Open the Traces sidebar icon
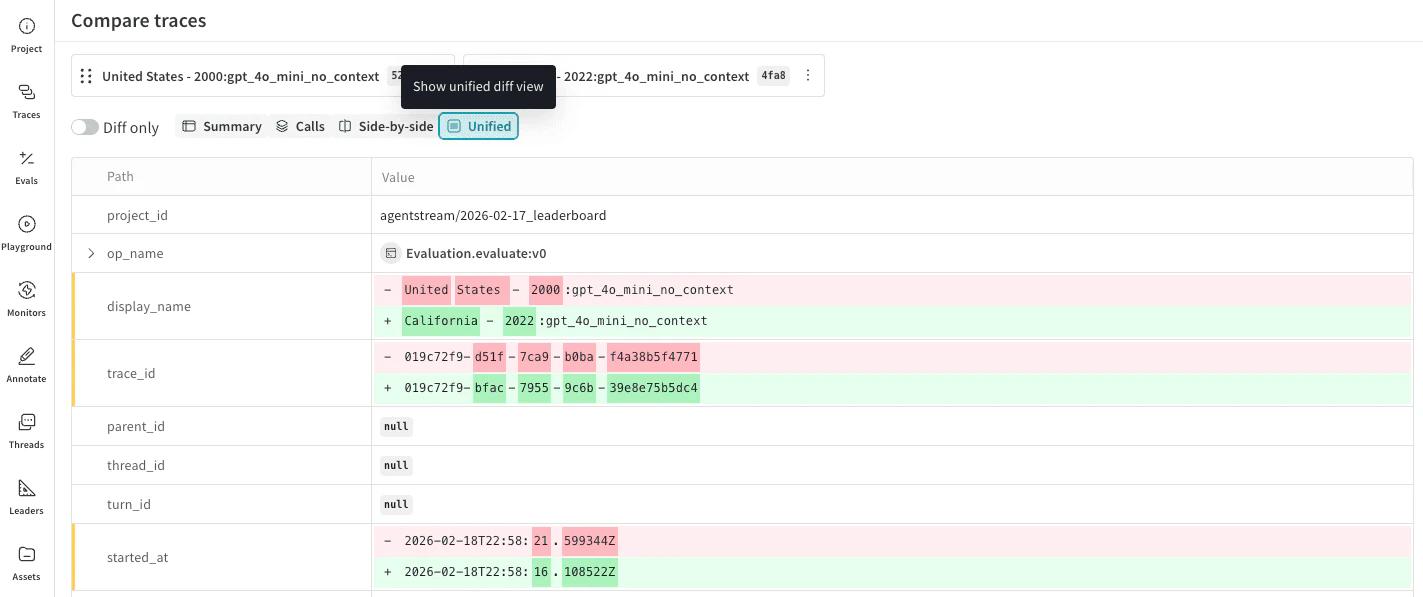The height and width of the screenshot is (597, 1423). 27,101
